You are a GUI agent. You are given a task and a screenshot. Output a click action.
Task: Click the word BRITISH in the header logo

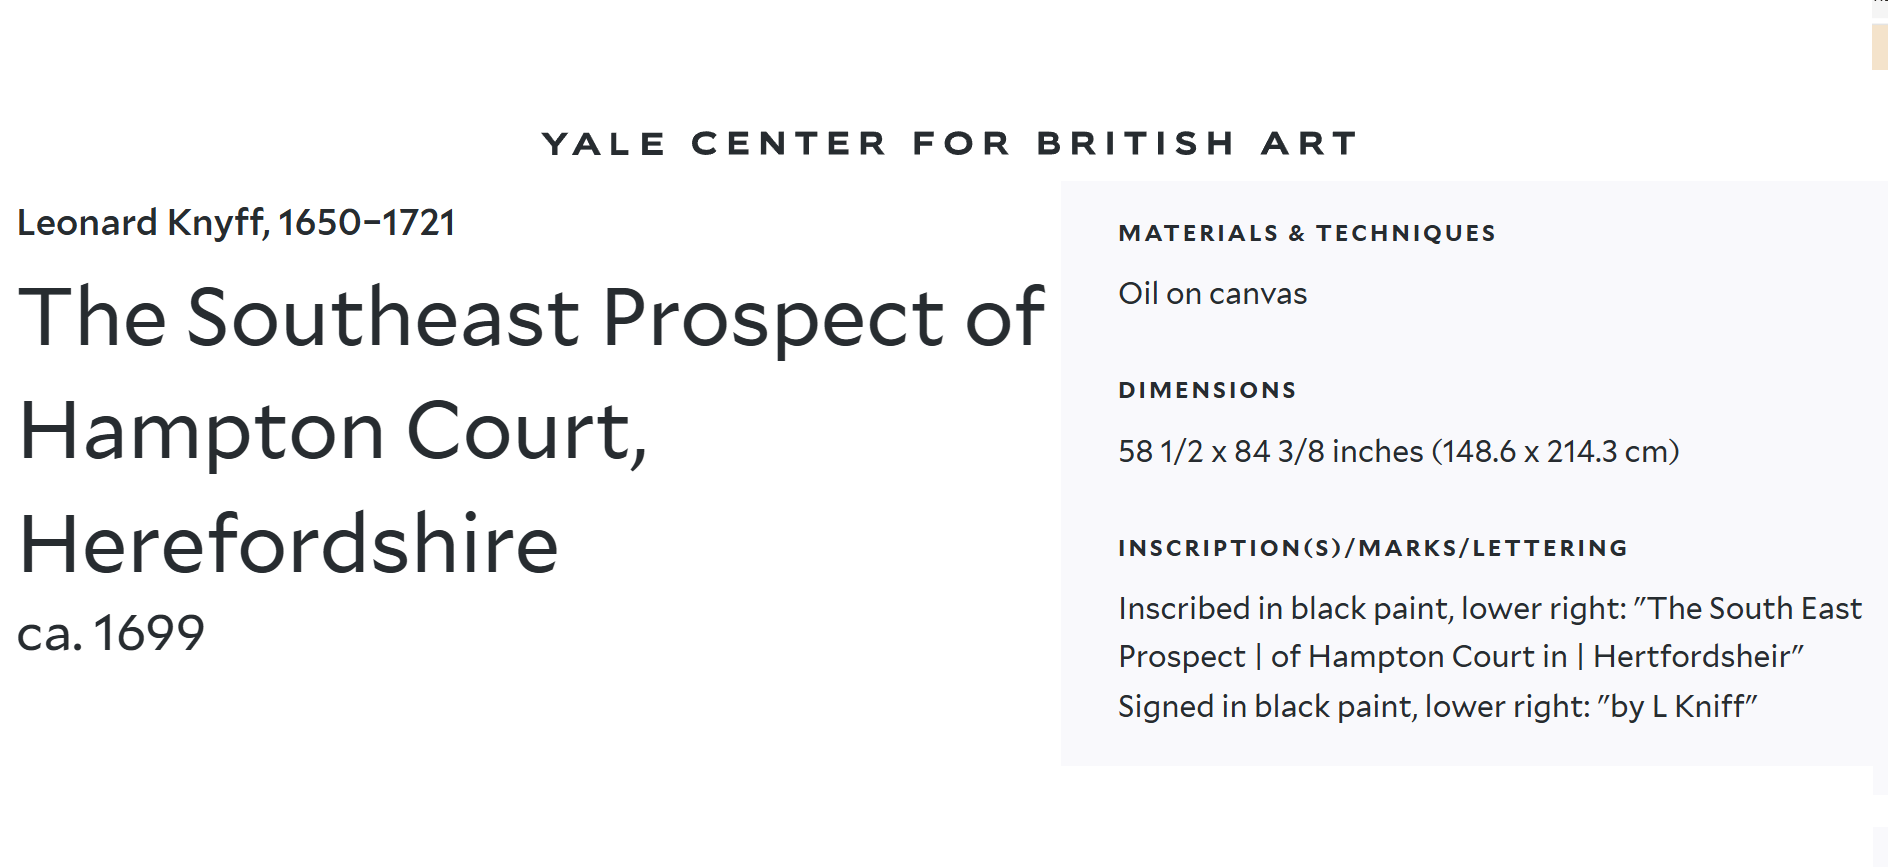click(1136, 144)
